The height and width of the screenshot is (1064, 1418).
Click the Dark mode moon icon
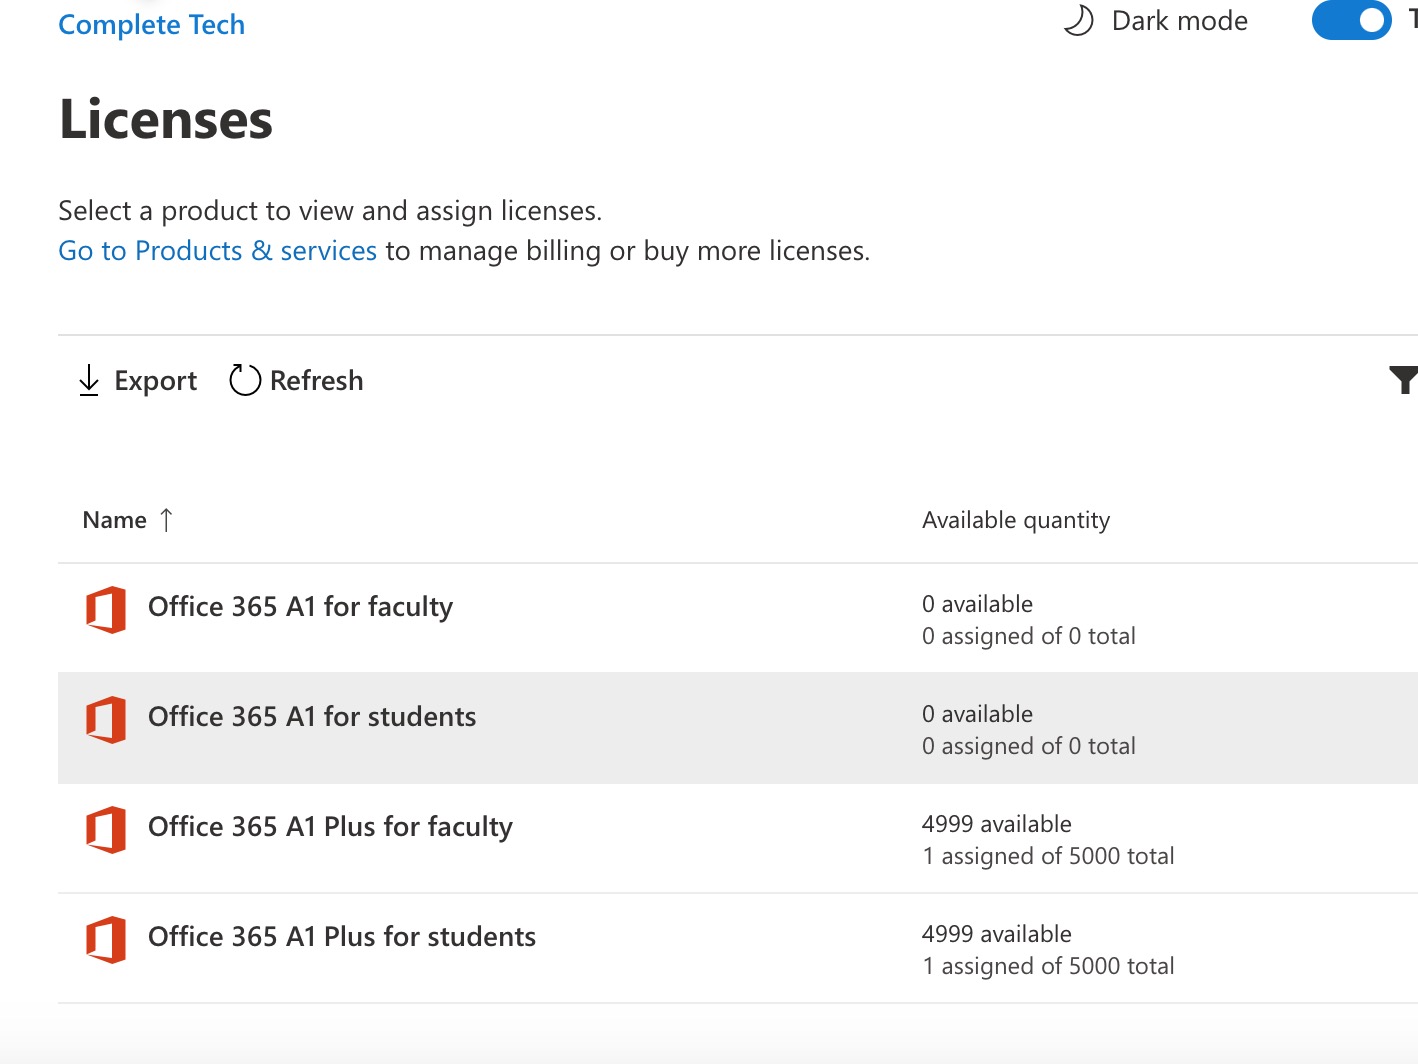(x=1079, y=20)
